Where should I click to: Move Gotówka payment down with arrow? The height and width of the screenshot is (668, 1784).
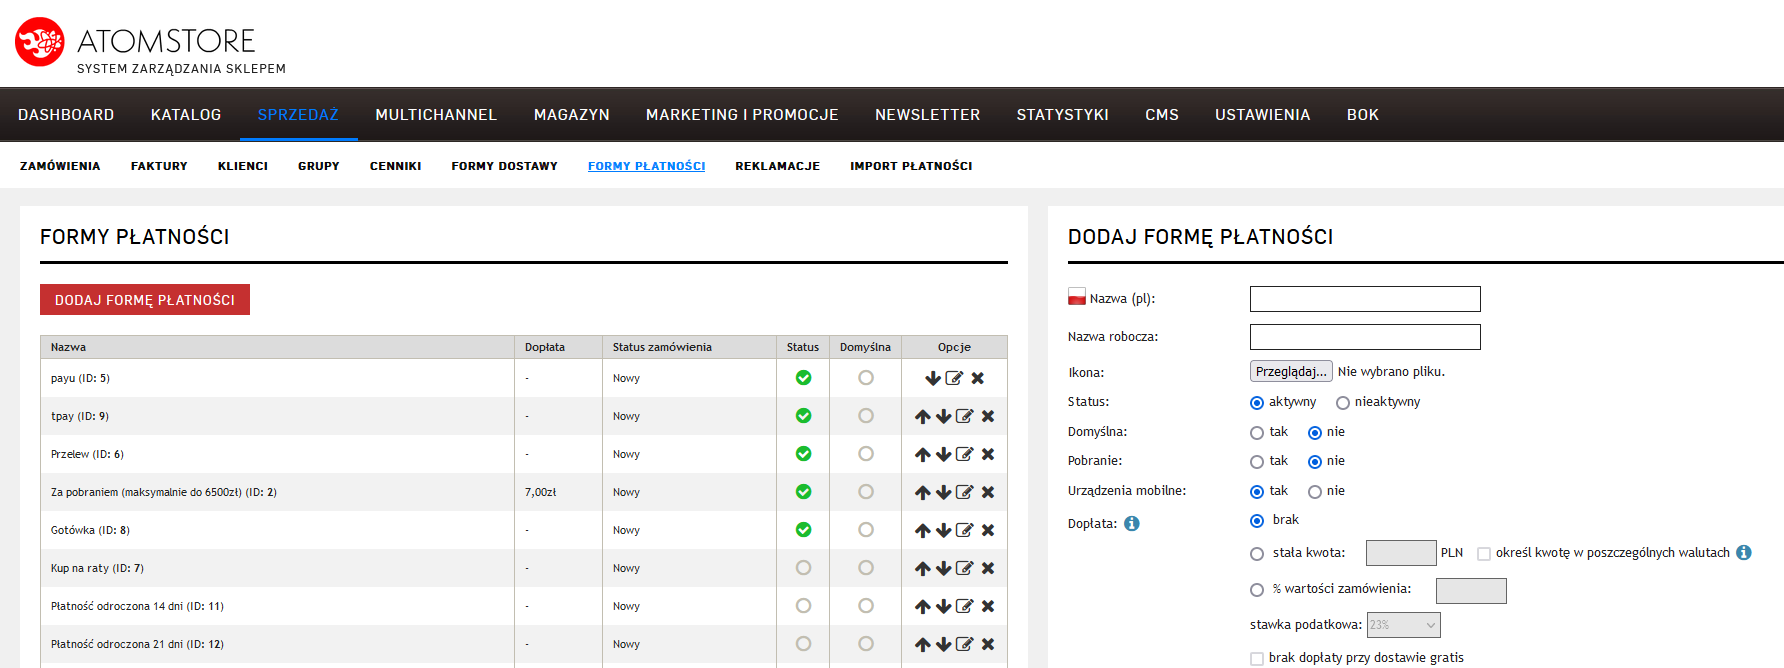coord(943,530)
